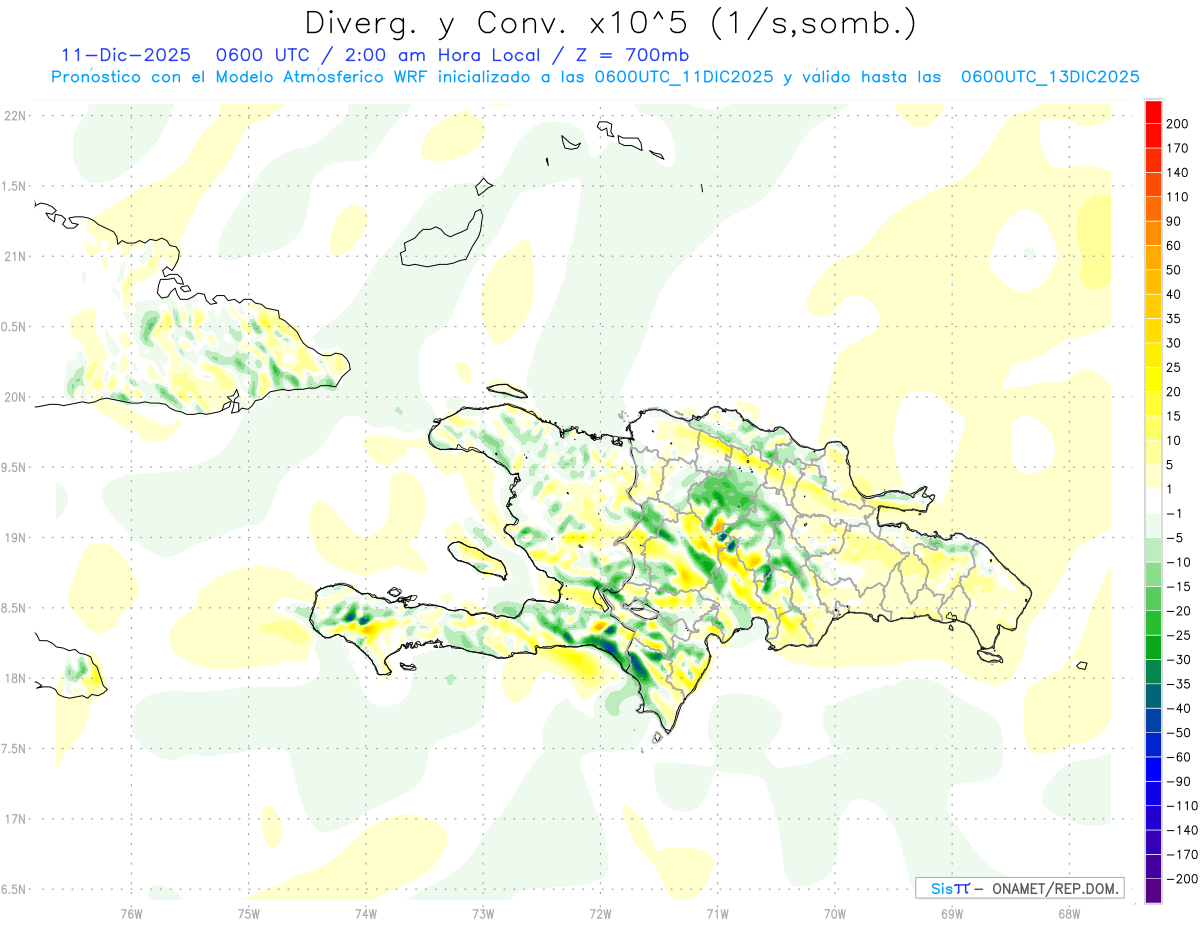The image size is (1200, 927).
Task: Click the '19N' latitude label
Action: [15, 537]
